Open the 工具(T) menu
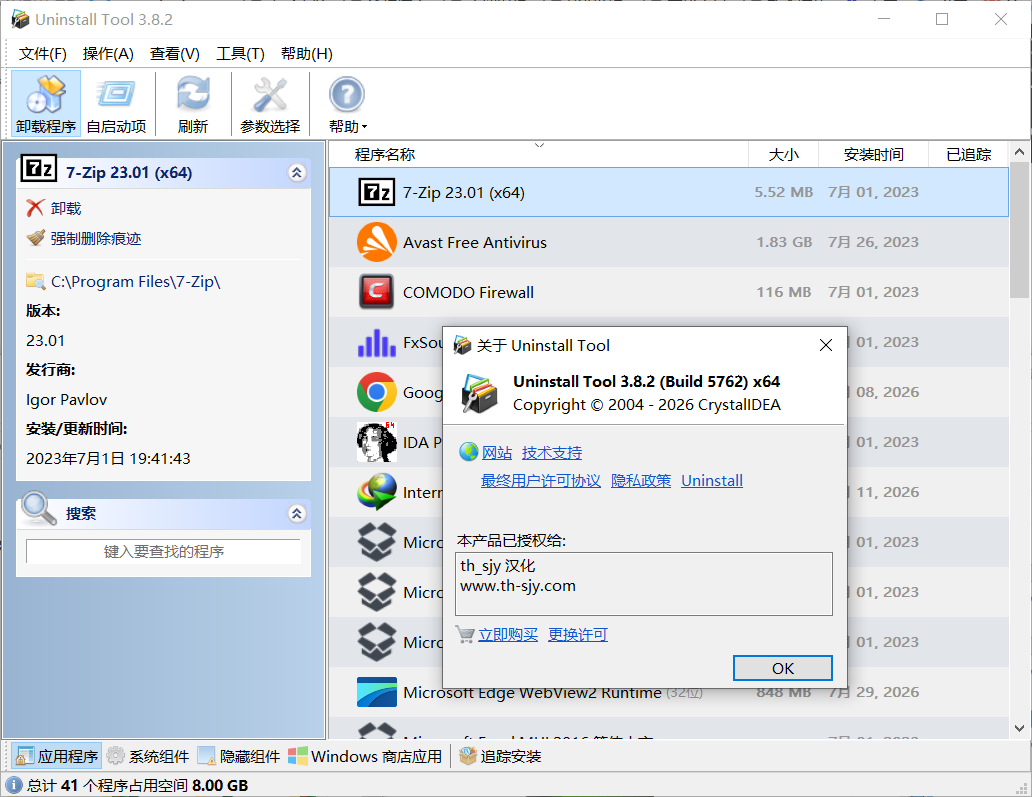 [240, 54]
